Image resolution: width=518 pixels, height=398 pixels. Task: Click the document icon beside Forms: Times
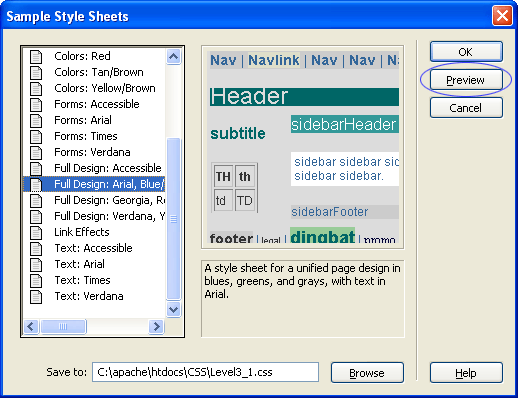(x=36, y=136)
